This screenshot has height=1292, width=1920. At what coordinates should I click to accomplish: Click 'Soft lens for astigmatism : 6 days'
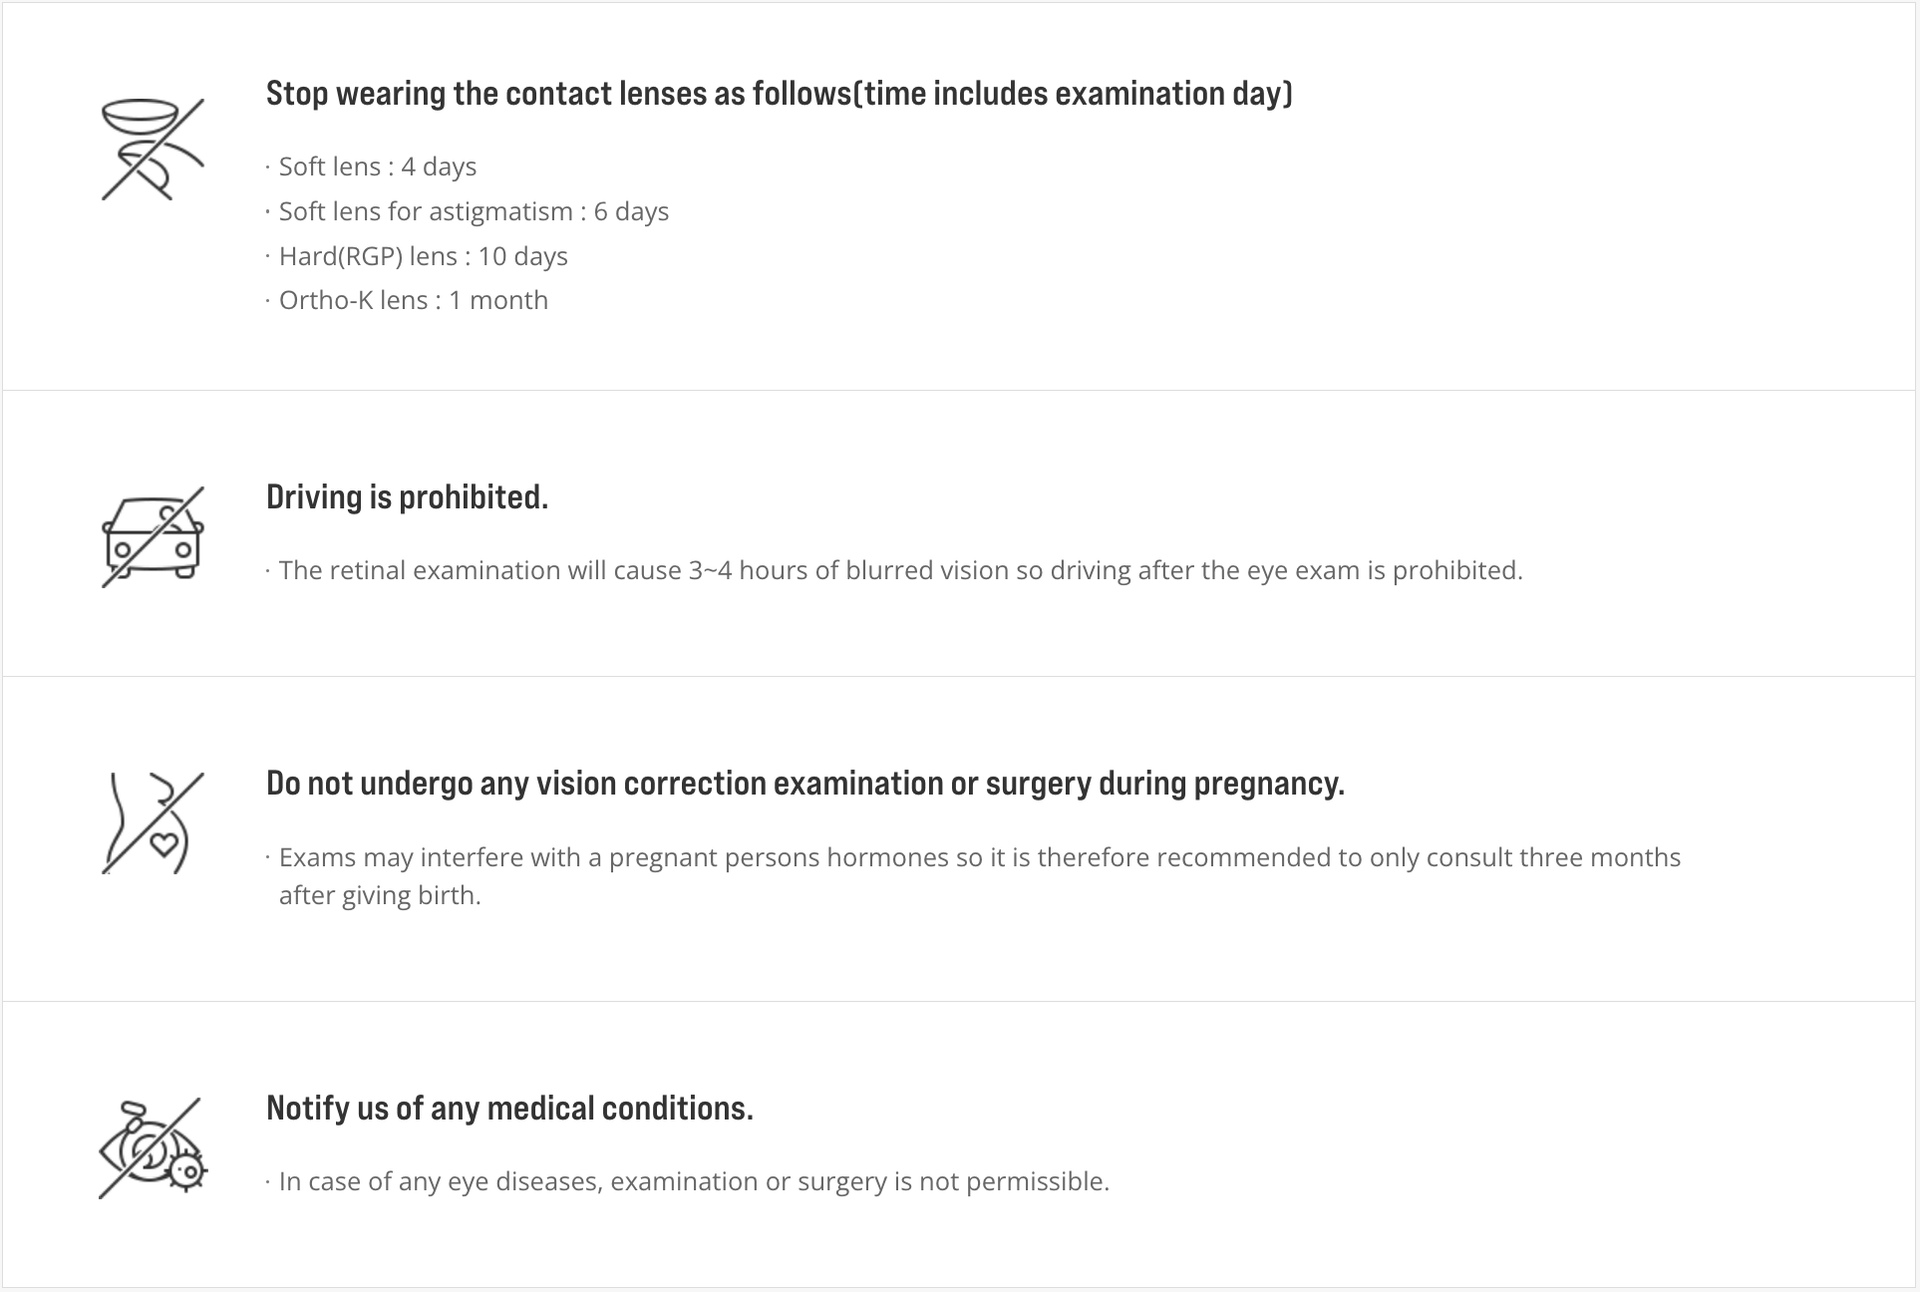point(473,211)
